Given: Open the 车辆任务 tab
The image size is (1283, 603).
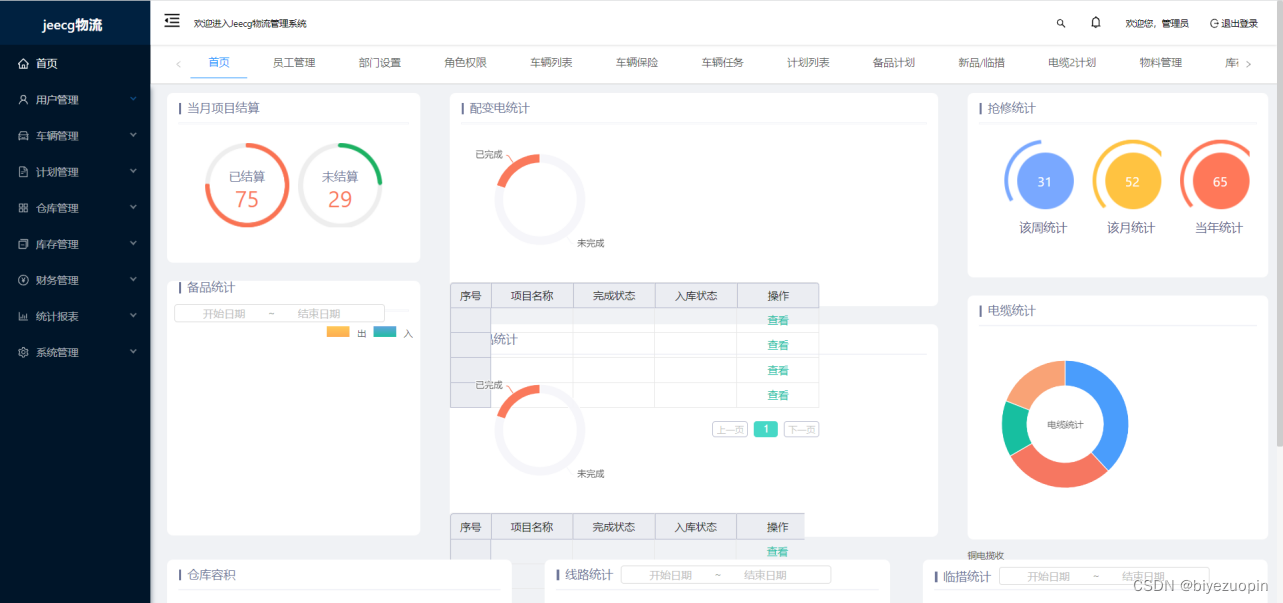Looking at the screenshot, I should [723, 62].
